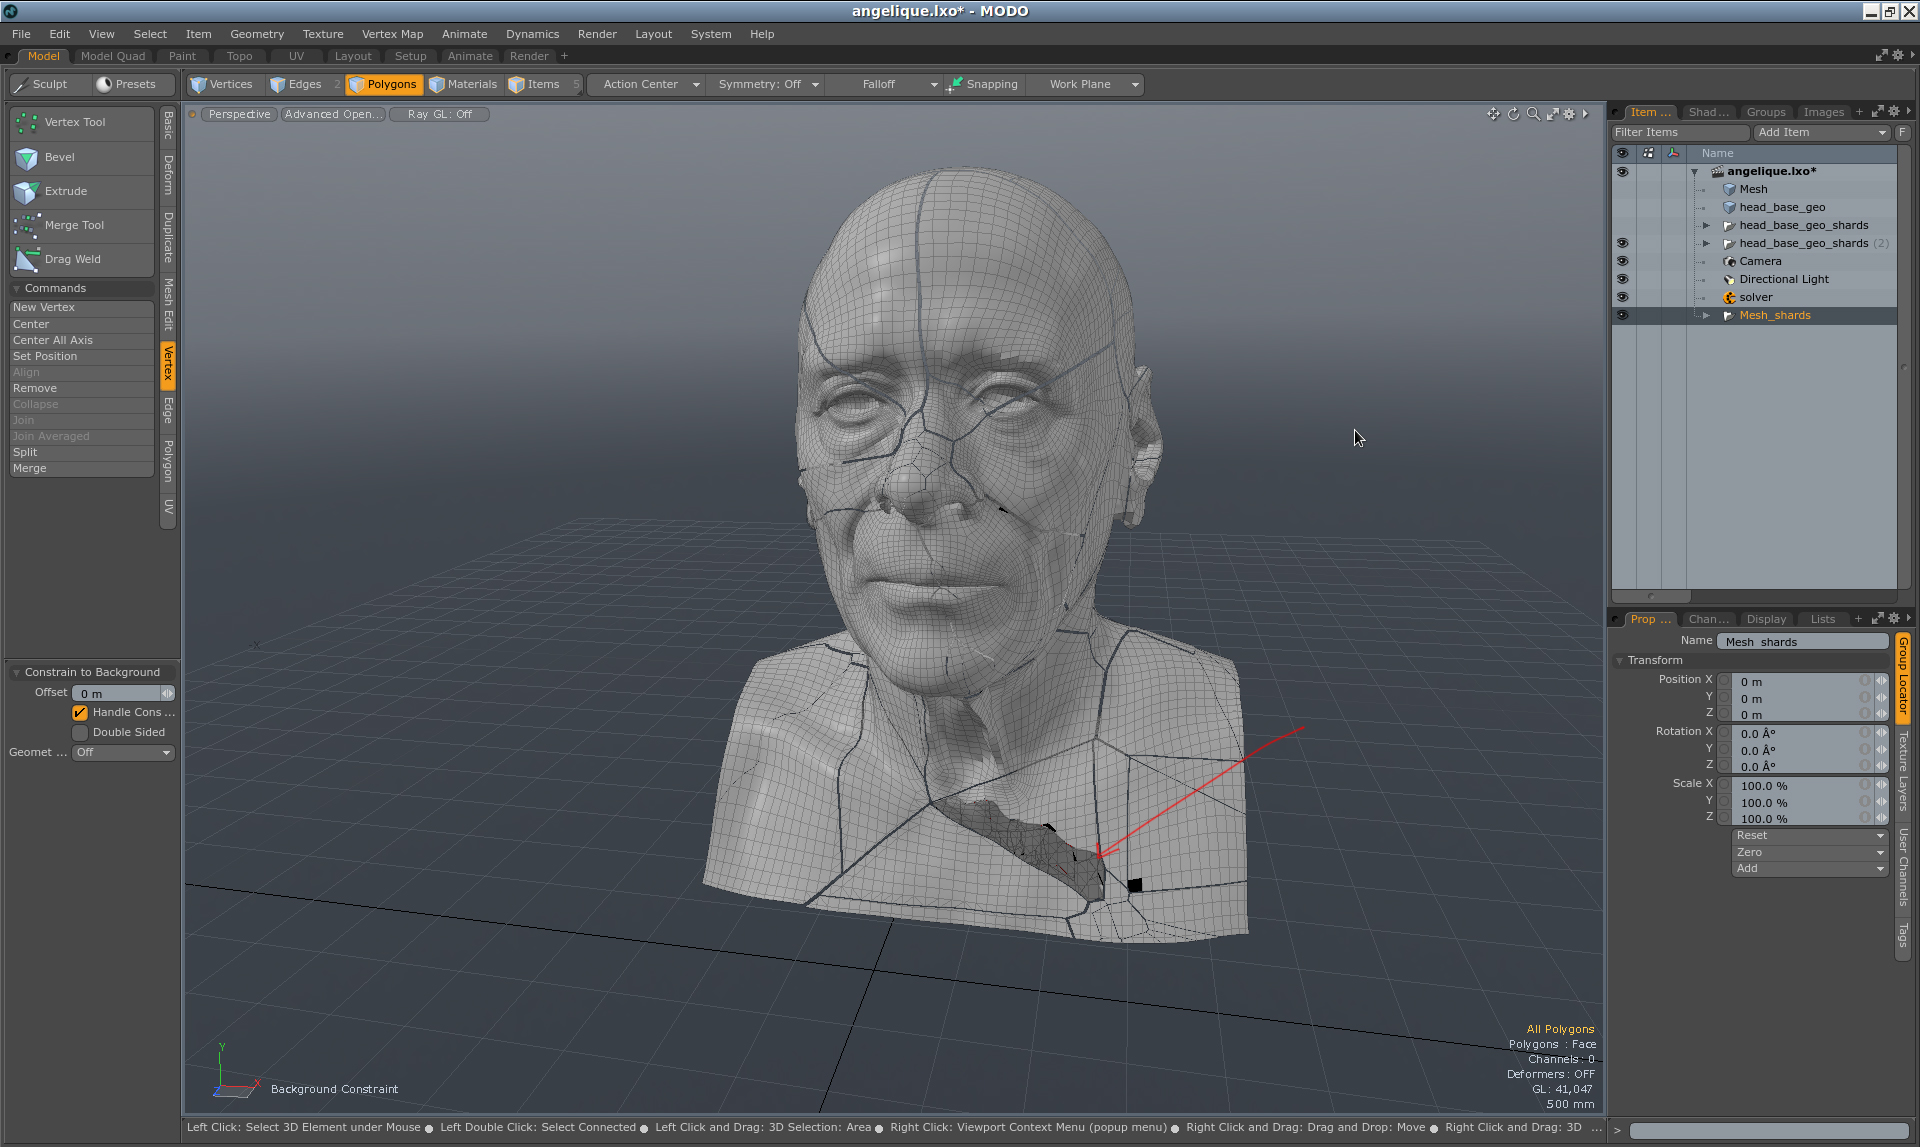Click the New Vertex command
This screenshot has width=1920, height=1147.
[x=82, y=308]
